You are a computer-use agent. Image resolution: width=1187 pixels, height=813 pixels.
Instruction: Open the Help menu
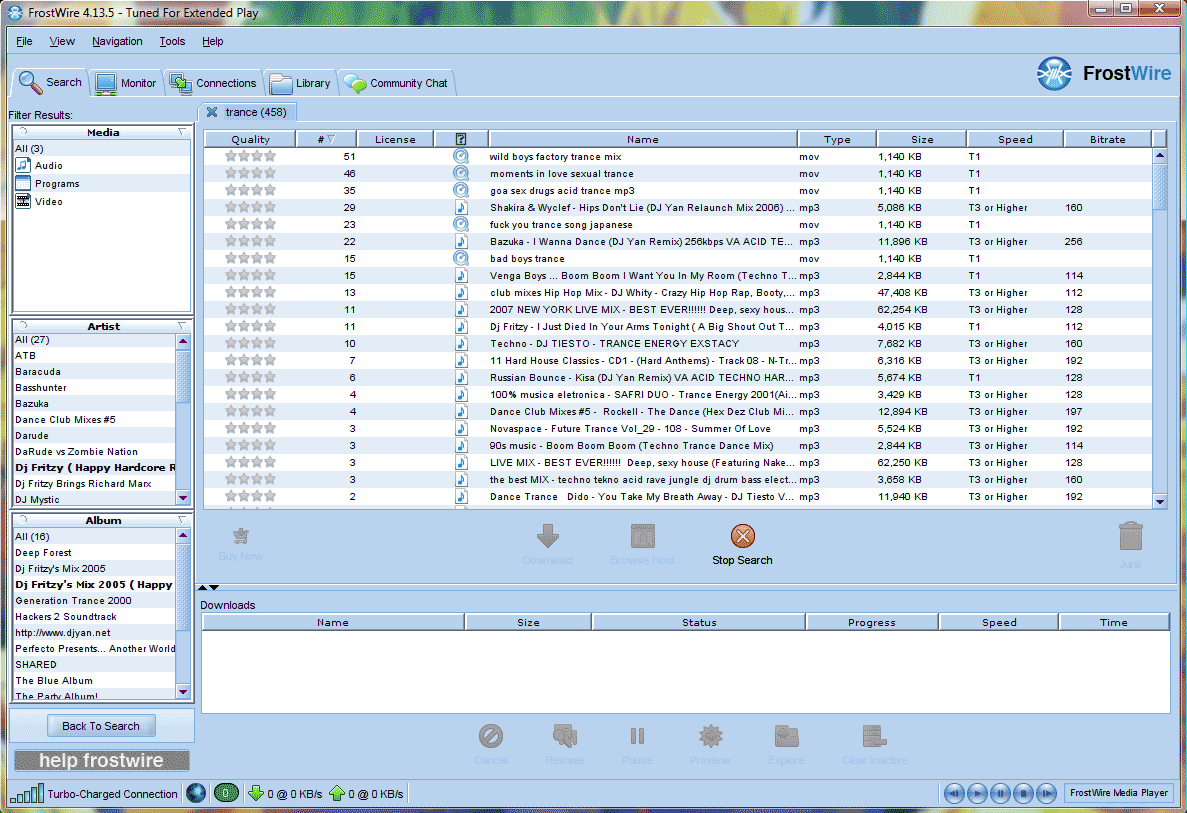coord(213,41)
